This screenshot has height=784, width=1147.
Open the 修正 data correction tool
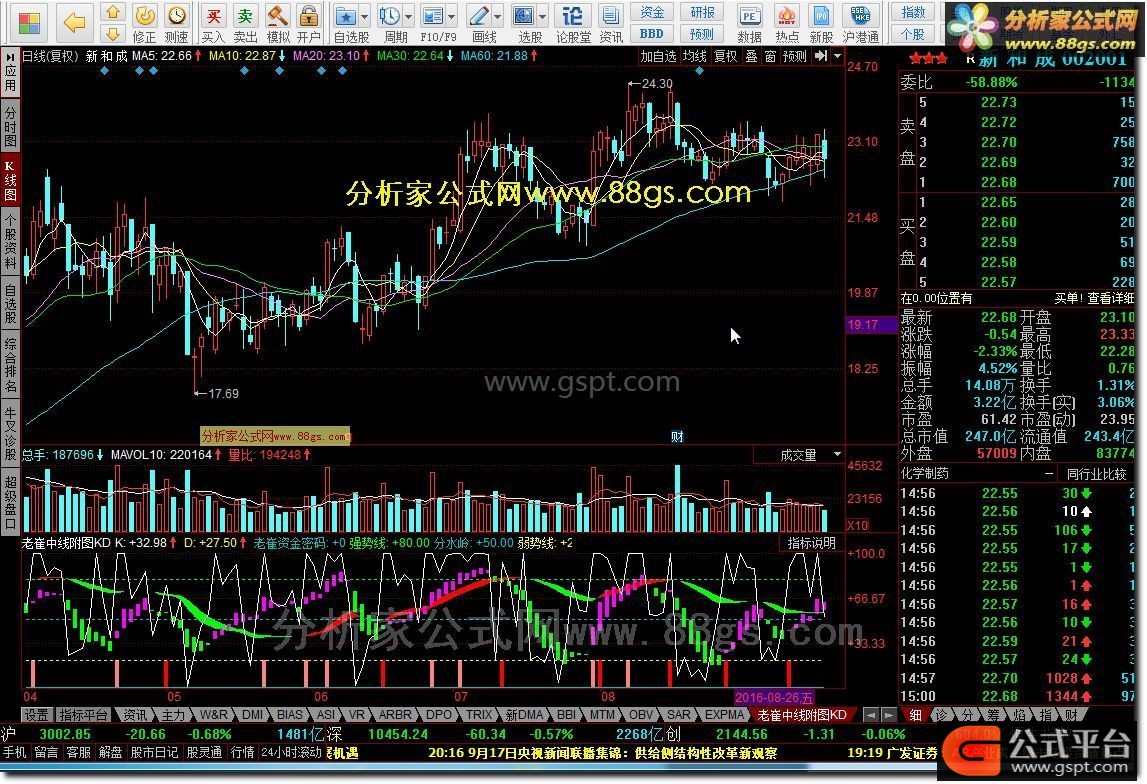tap(144, 23)
